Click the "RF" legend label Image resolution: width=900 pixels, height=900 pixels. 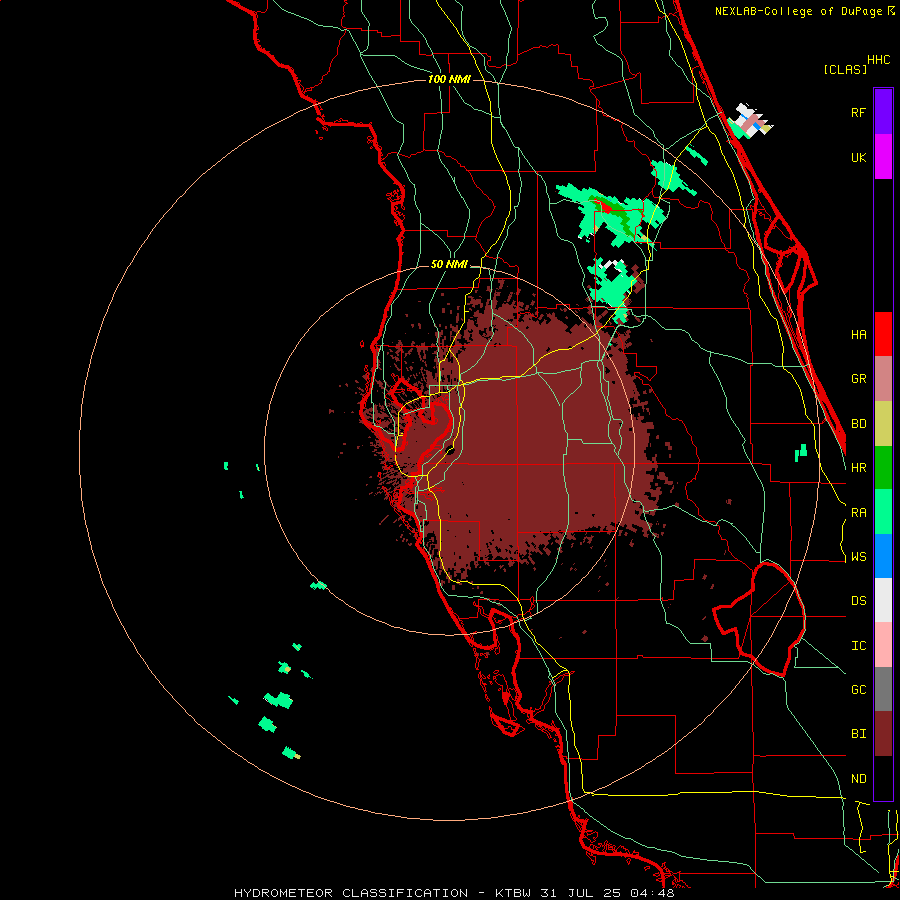[858, 112]
